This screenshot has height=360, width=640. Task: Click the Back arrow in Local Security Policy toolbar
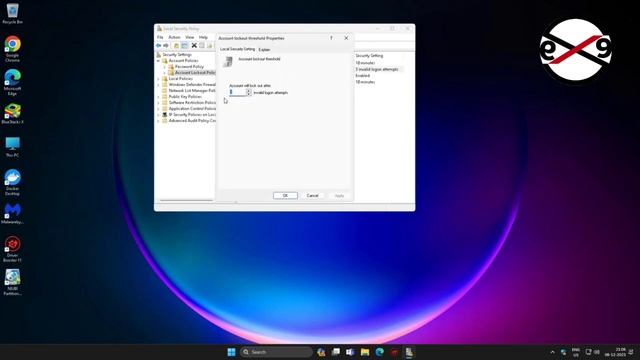[x=158, y=46]
